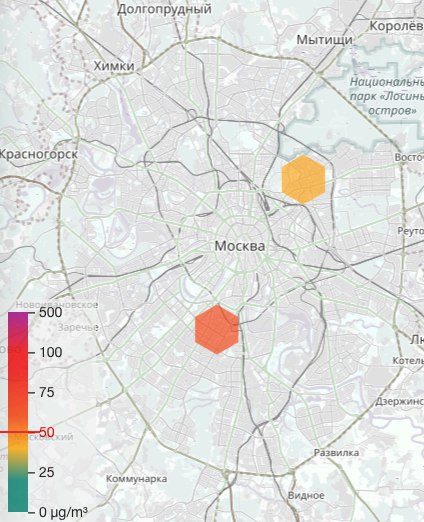Screen dimensions: 424x522
Task: Click the Дзержинский label
Action: [400, 401]
